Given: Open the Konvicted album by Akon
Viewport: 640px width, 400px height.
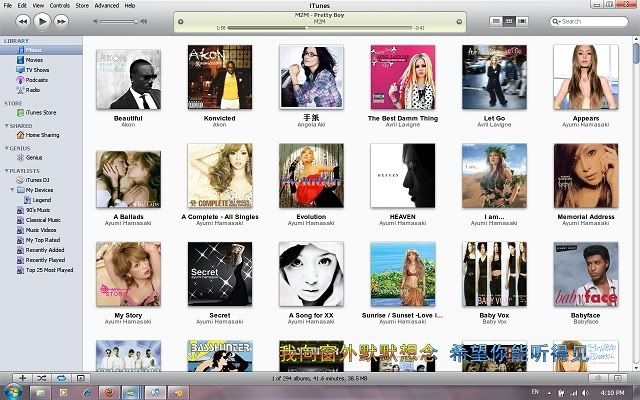Looking at the screenshot, I should 219,76.
